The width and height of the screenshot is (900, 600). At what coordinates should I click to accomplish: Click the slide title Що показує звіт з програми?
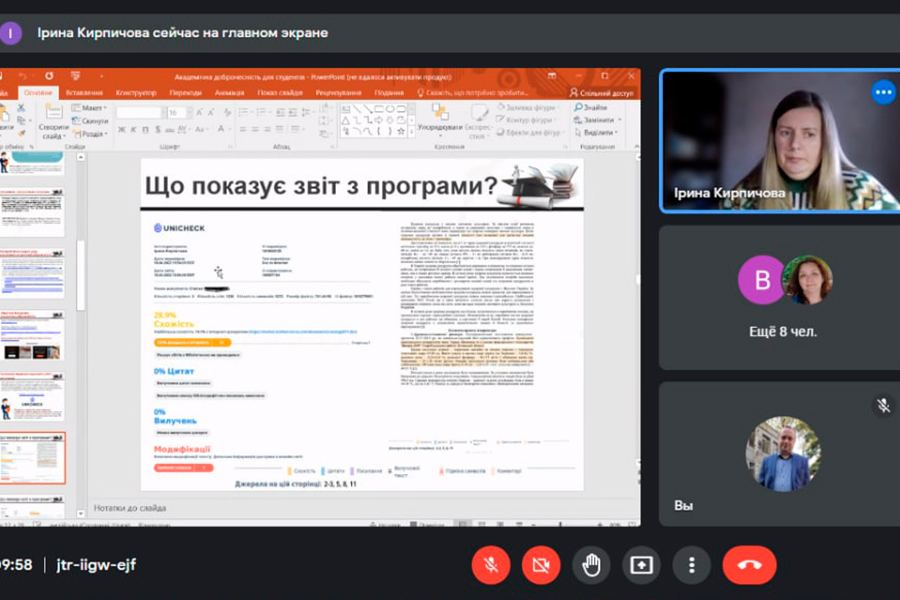321,186
